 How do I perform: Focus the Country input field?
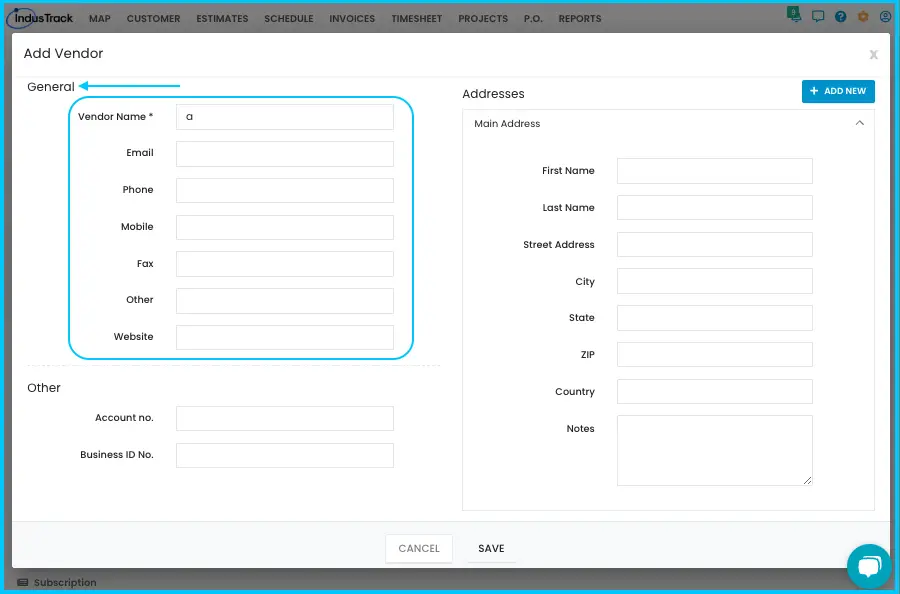tap(715, 391)
